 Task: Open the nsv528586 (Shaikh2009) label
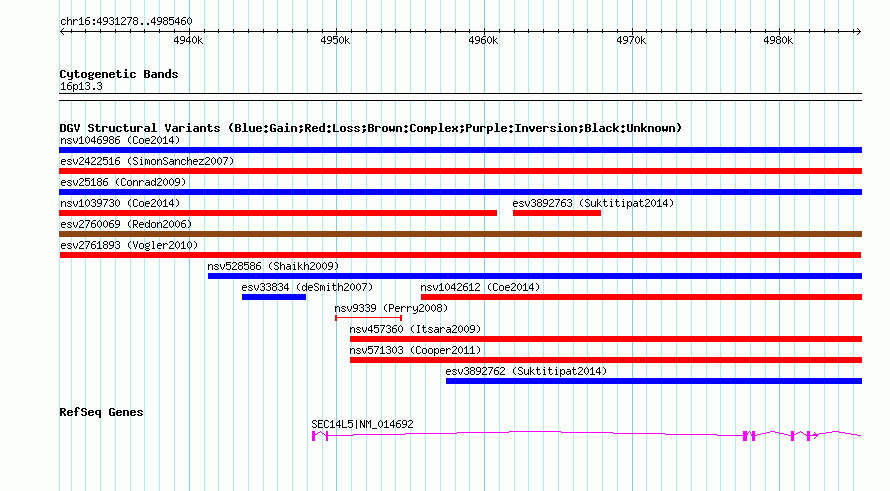(x=273, y=266)
